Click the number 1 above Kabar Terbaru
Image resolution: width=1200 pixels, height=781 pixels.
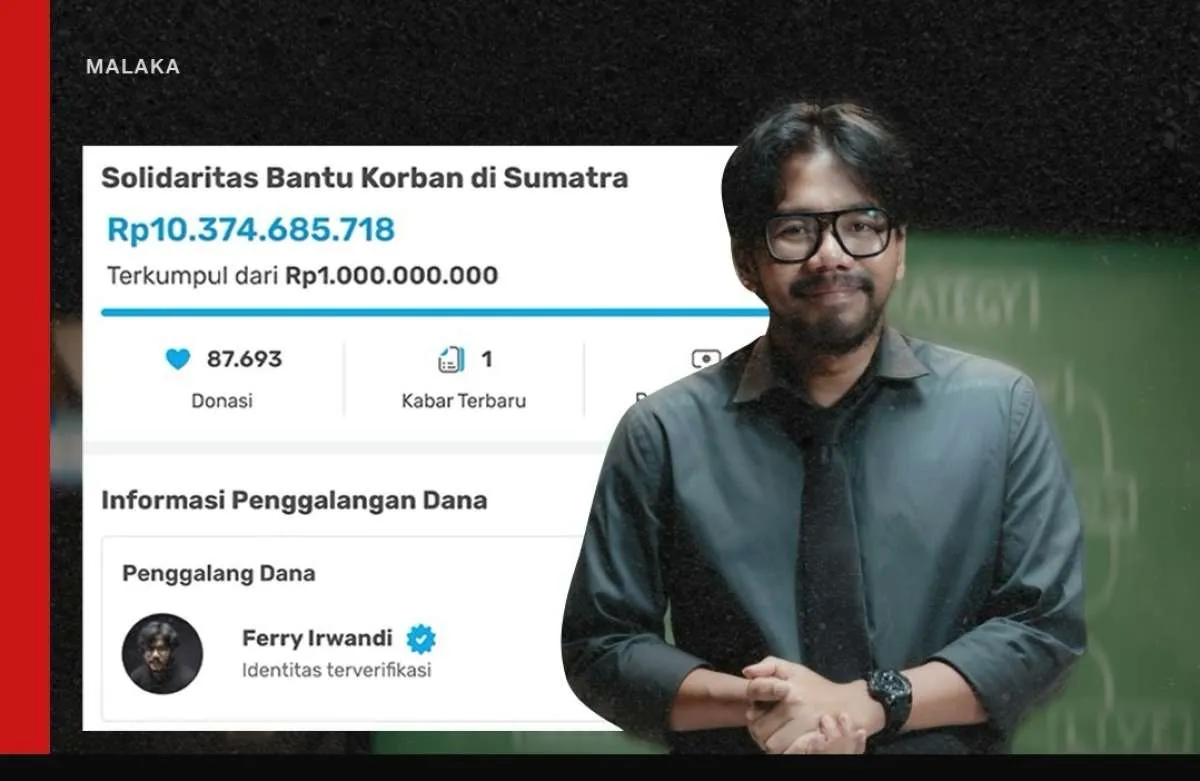(x=487, y=359)
